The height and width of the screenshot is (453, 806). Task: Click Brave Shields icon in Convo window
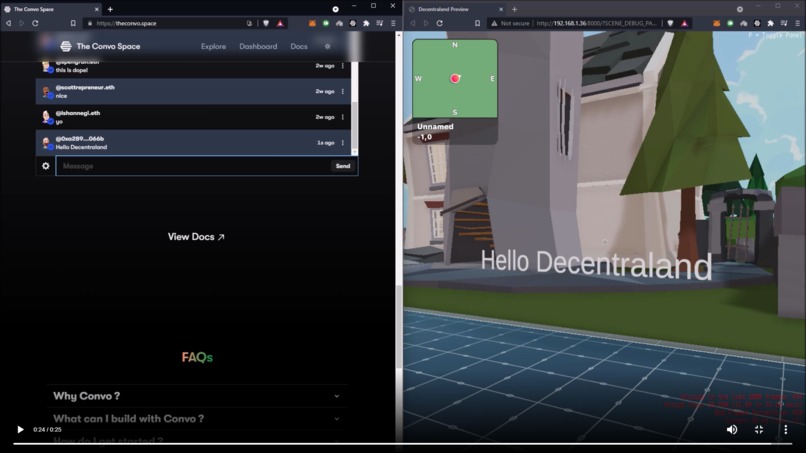[x=266, y=23]
